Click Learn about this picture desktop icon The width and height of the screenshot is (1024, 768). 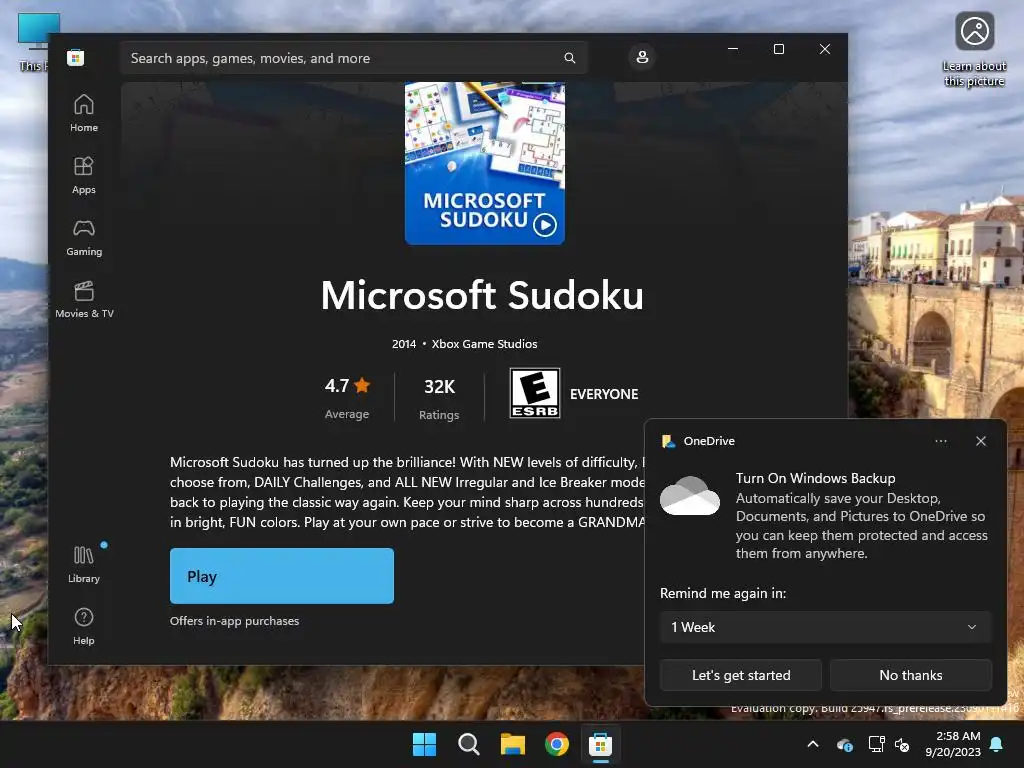coord(974,50)
